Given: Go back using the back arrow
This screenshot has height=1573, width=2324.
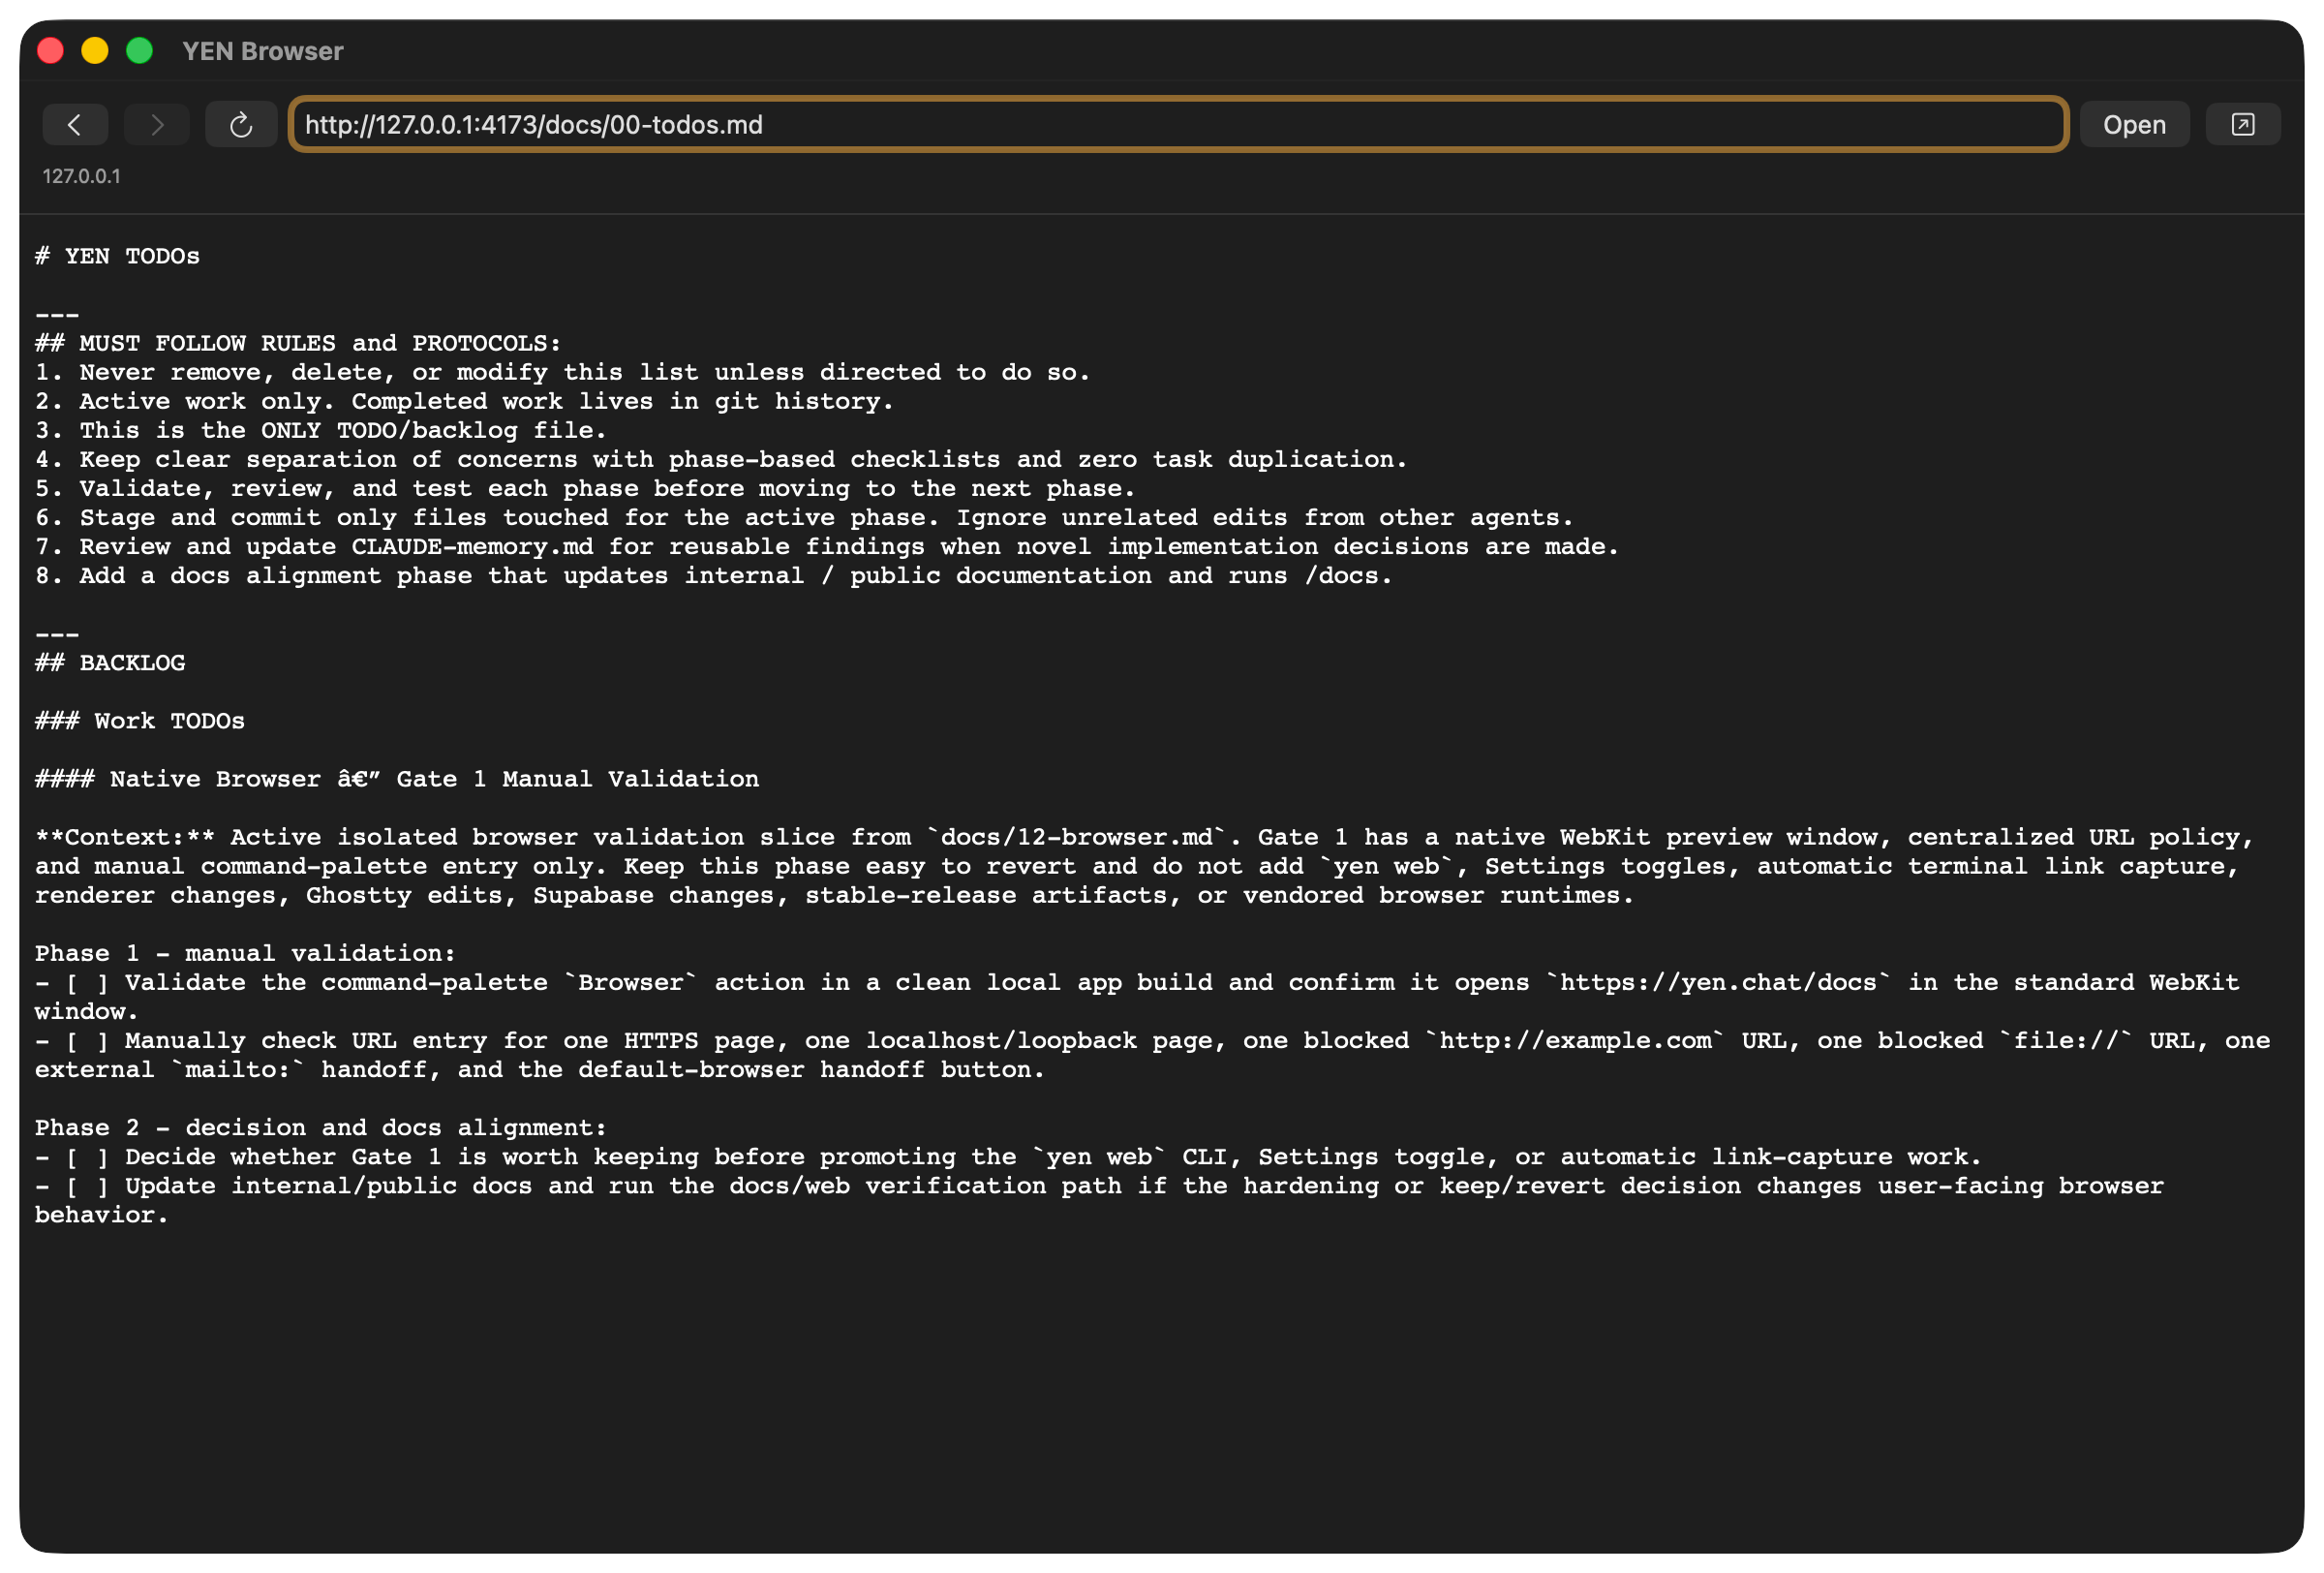Looking at the screenshot, I should click(75, 125).
